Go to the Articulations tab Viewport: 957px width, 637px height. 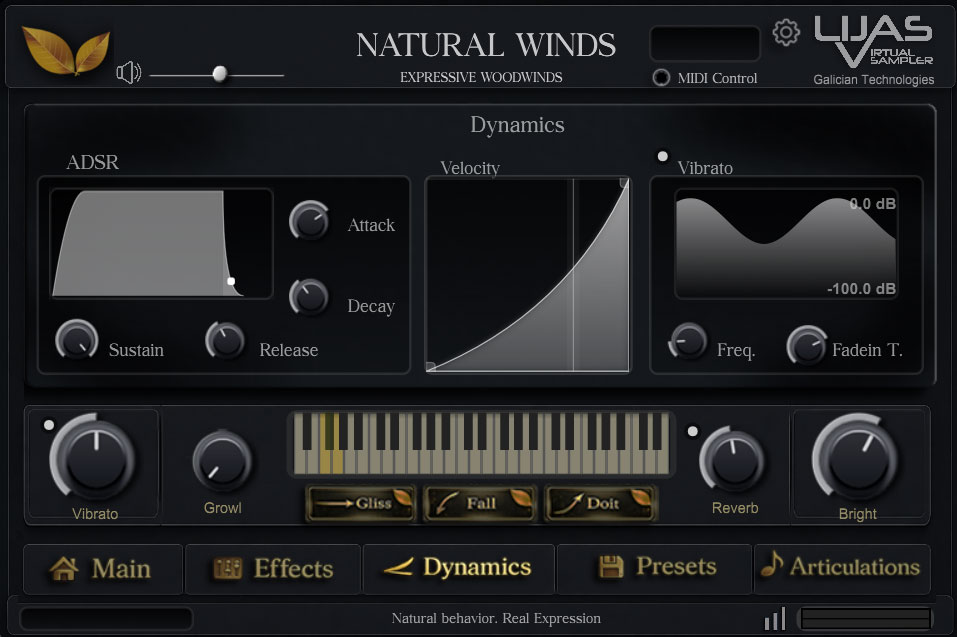click(842, 569)
